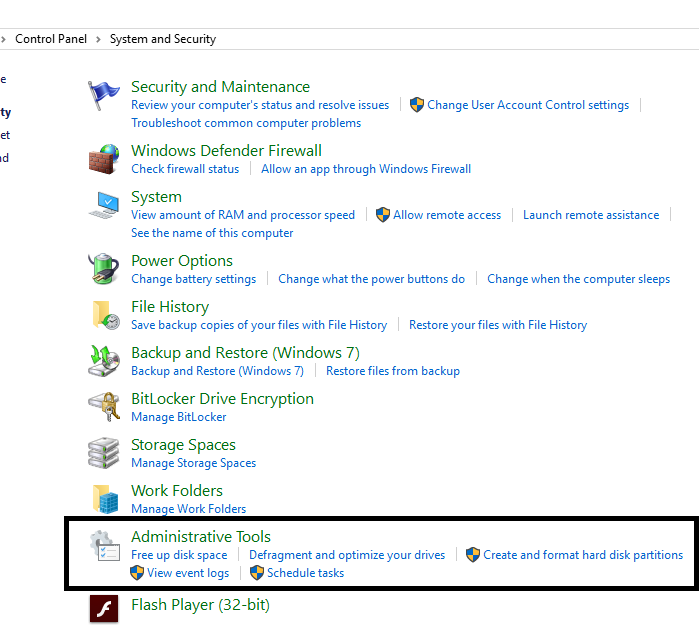Open Windows Defender Firewall heading
699x633 pixels.
[226, 151]
